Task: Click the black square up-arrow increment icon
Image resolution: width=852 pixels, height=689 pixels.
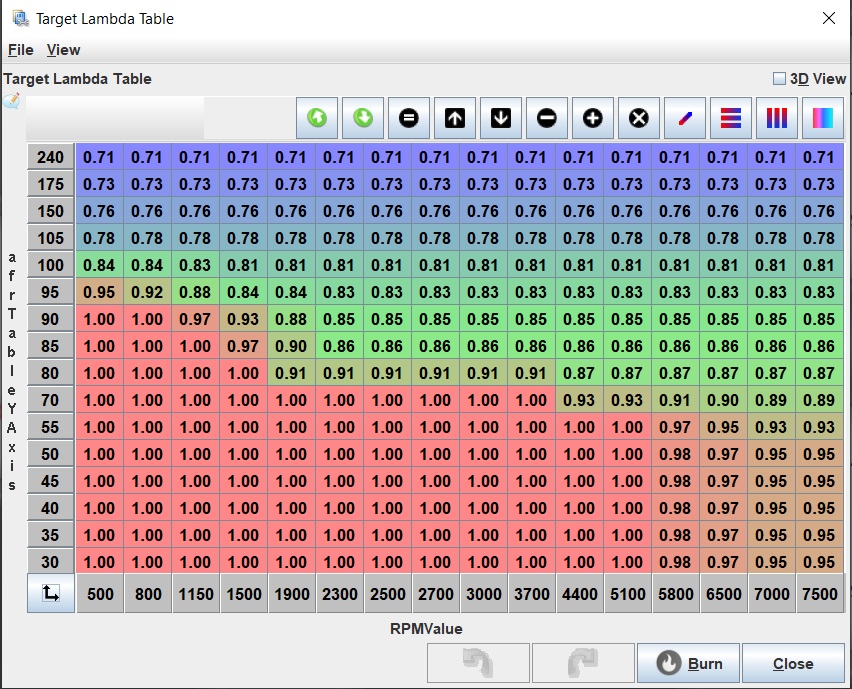Action: (x=454, y=118)
